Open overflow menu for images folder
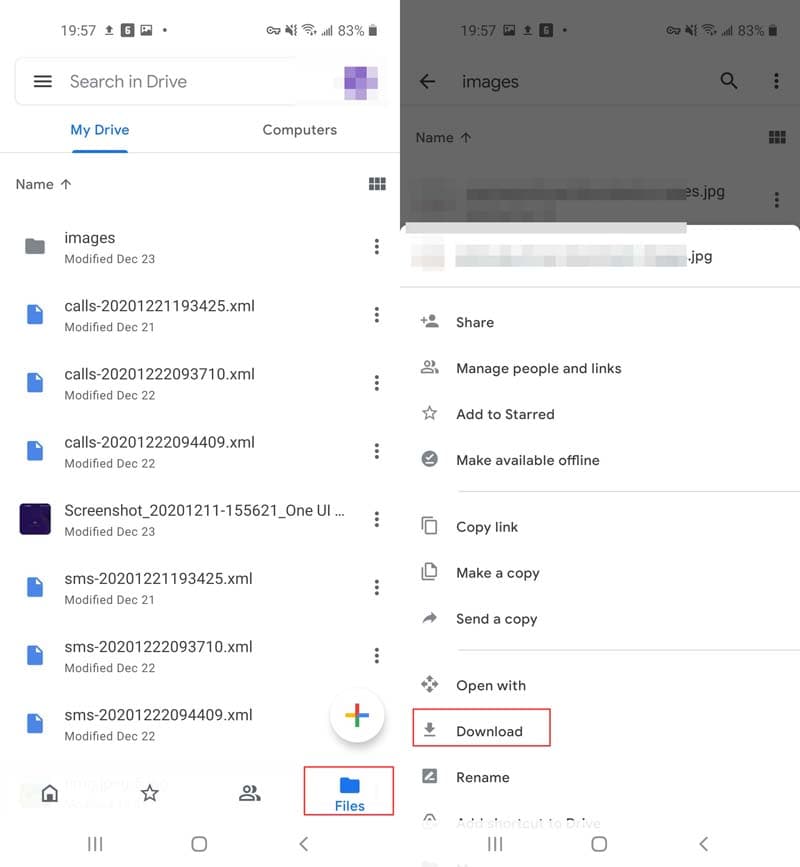Viewport: 800px width, 867px height. tap(377, 246)
